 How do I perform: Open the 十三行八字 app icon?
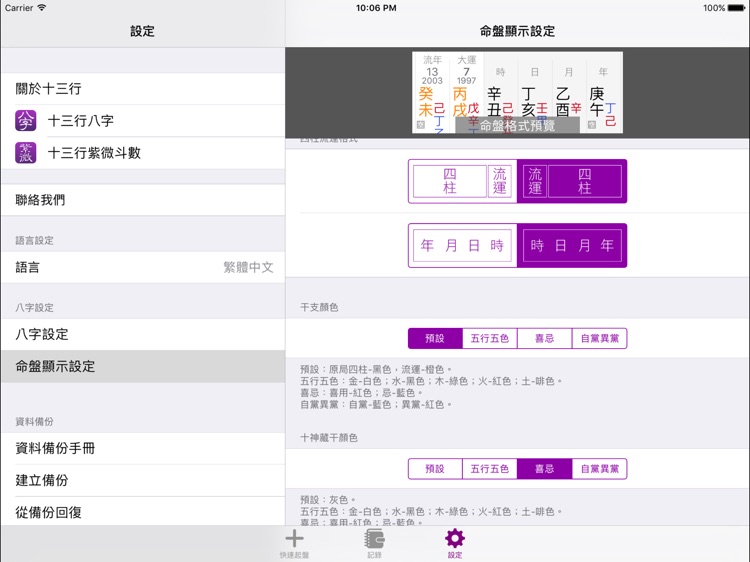(25, 121)
